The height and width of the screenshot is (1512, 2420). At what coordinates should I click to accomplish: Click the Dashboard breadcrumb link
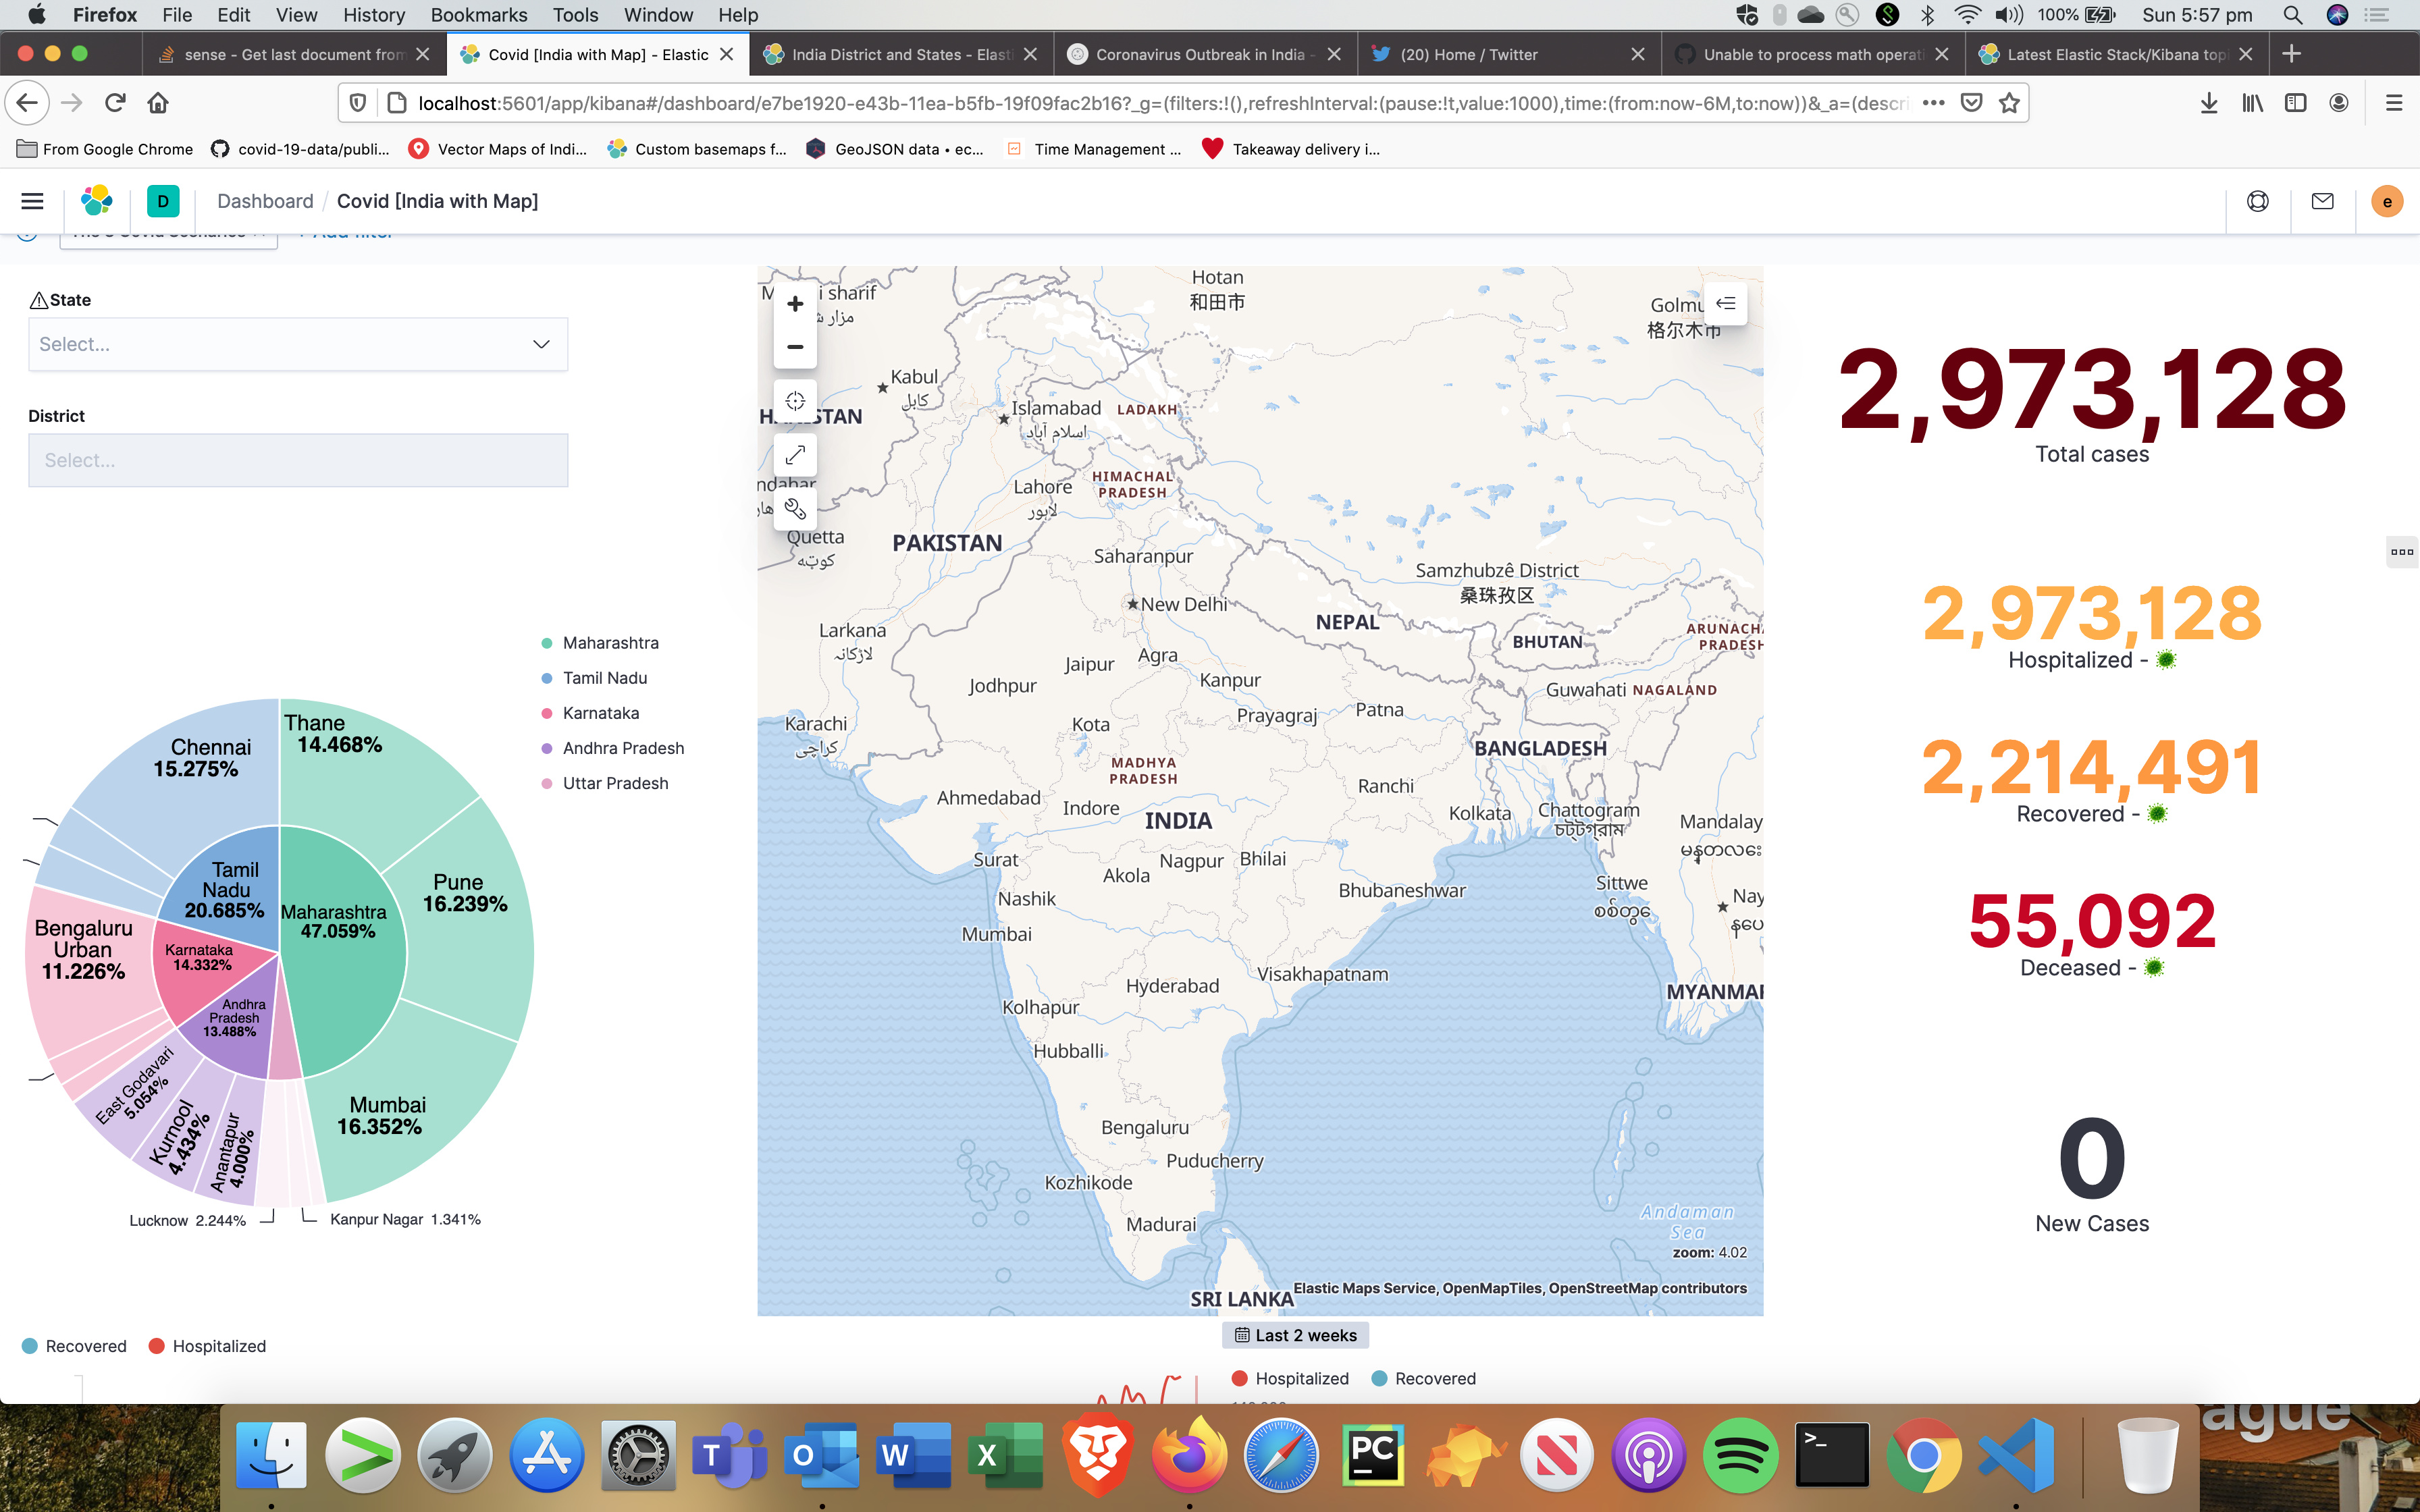point(265,201)
